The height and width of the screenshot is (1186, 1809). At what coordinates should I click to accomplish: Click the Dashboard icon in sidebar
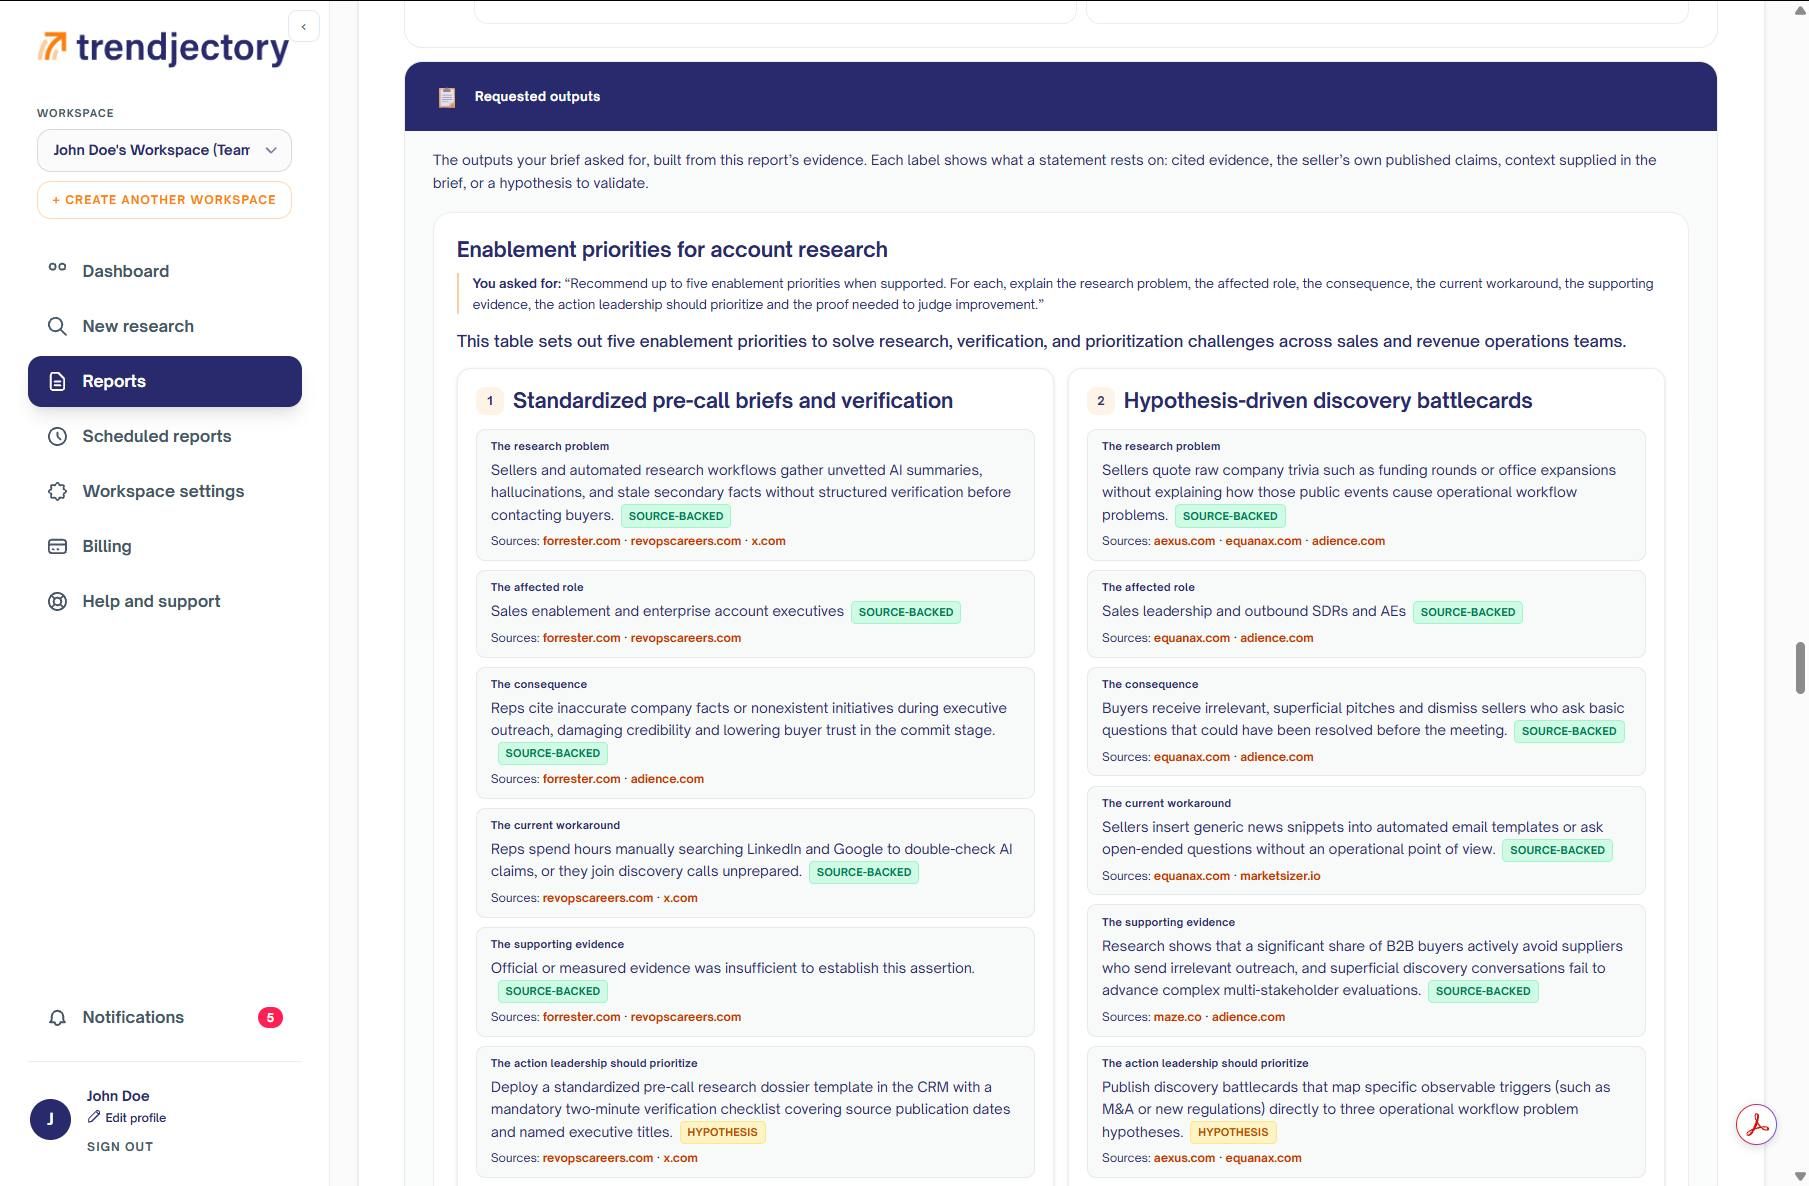(x=57, y=268)
